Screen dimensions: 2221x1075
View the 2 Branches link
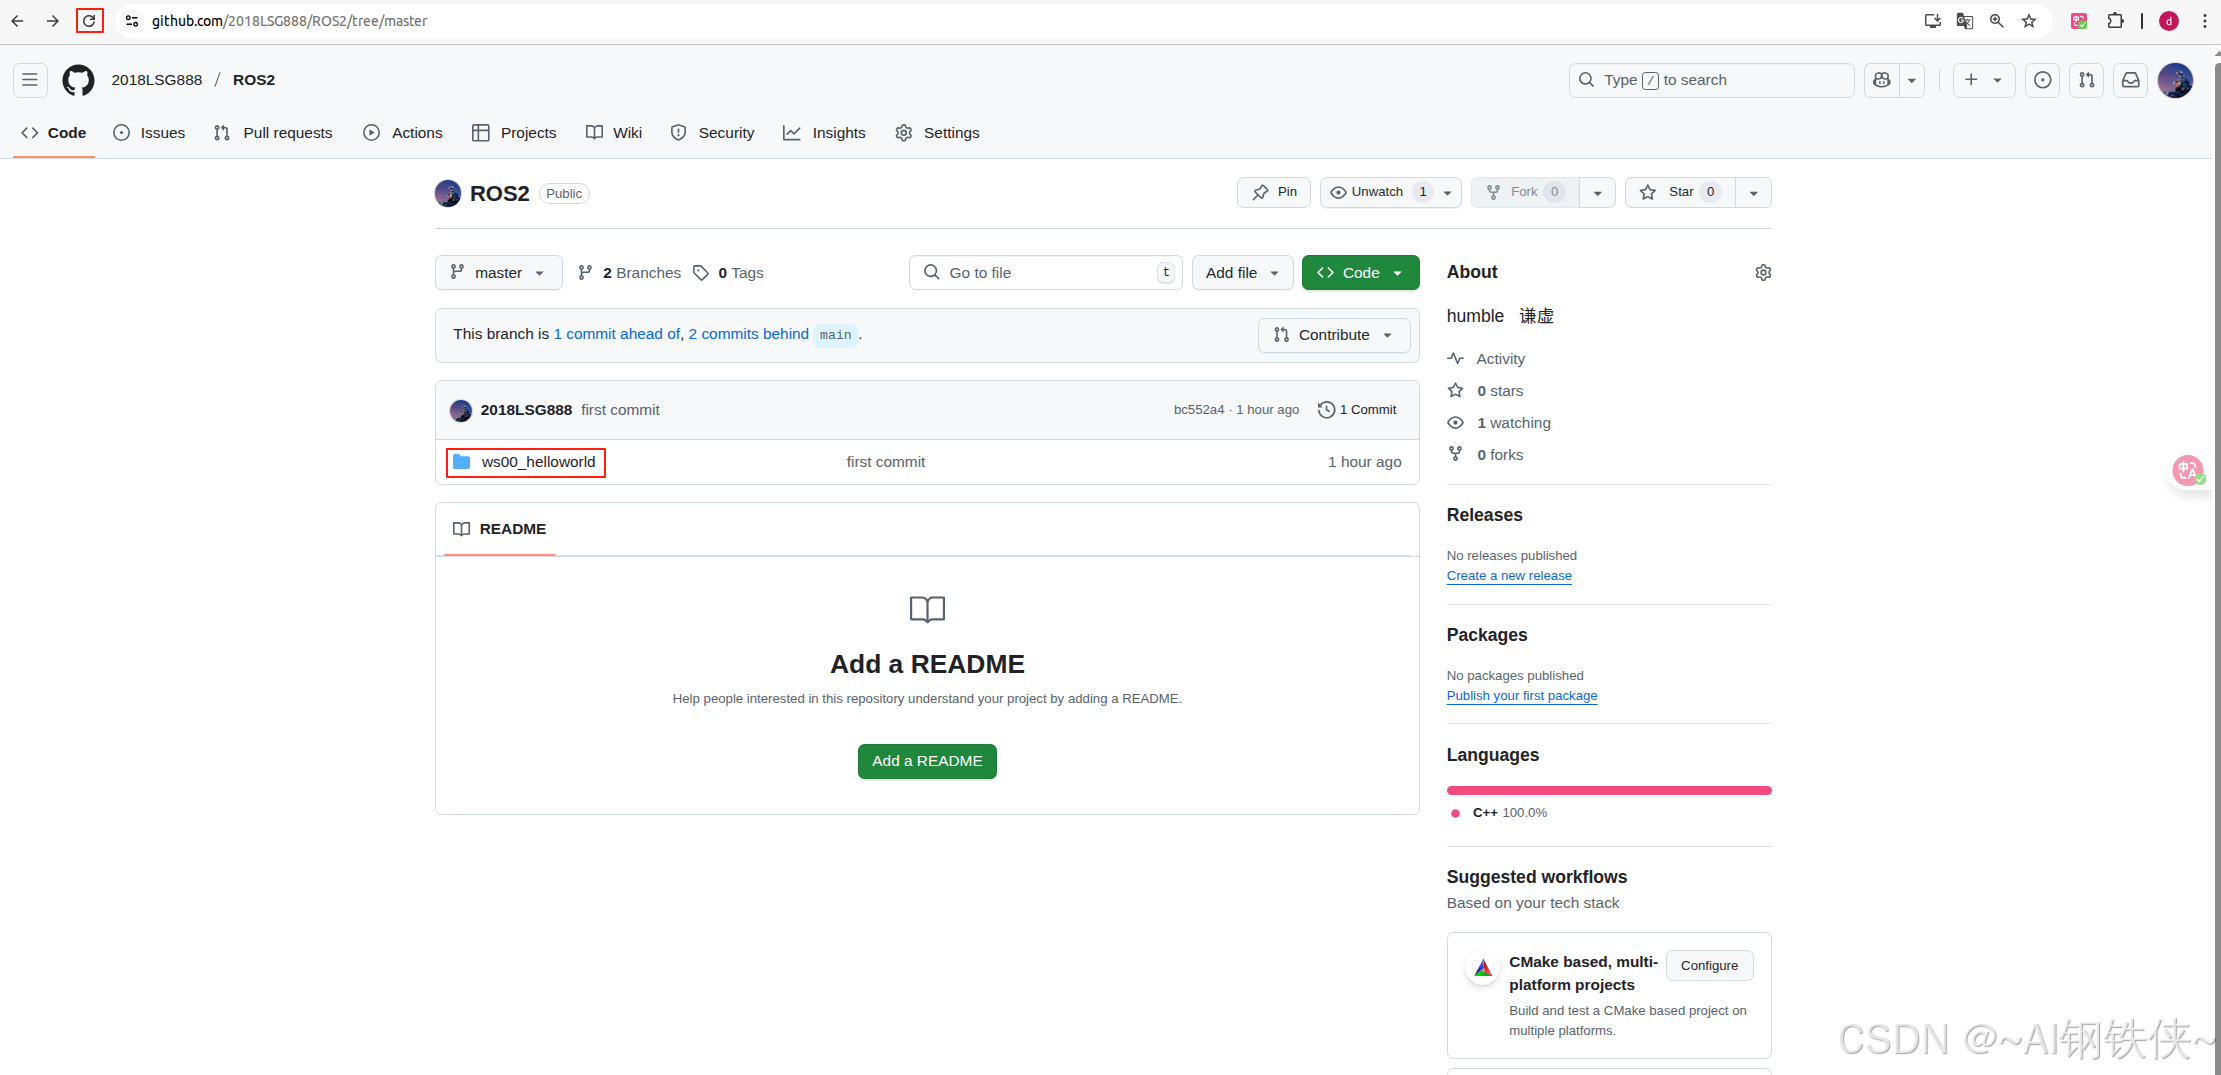630,273
